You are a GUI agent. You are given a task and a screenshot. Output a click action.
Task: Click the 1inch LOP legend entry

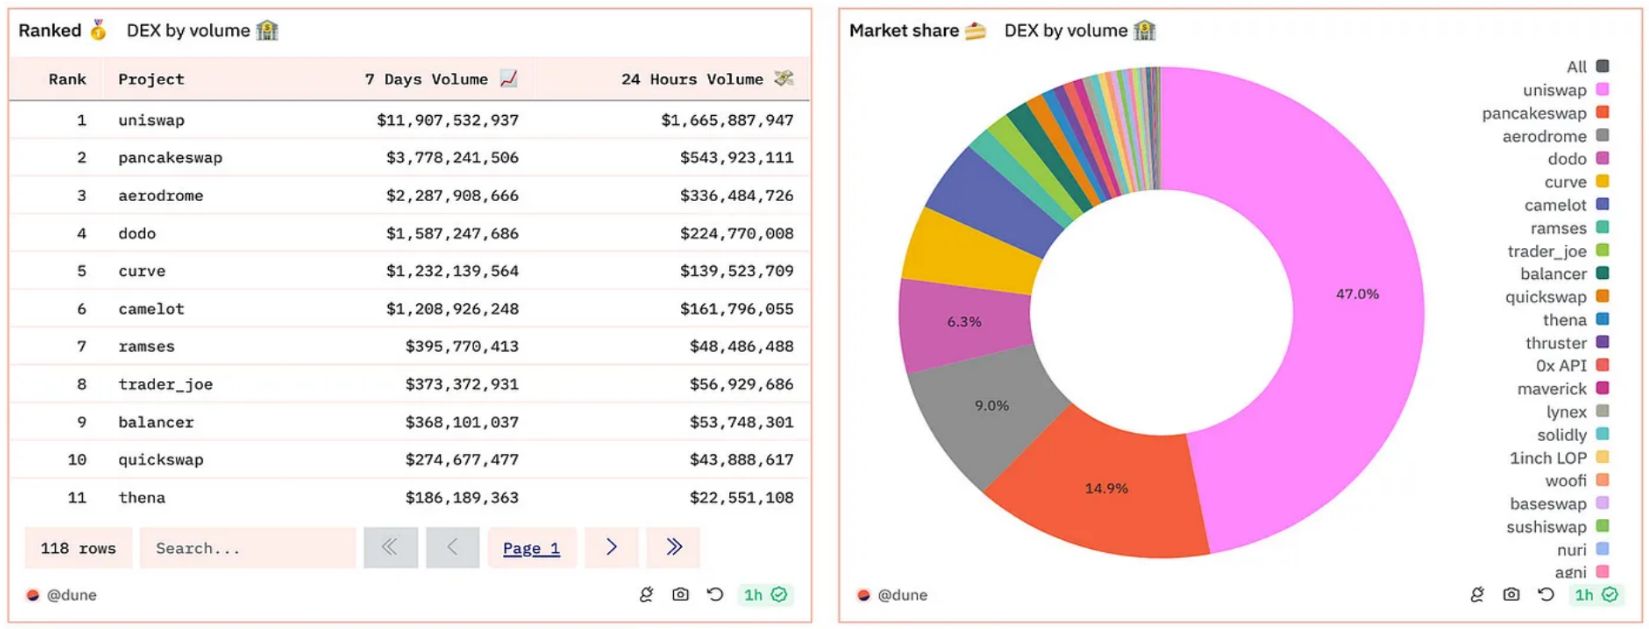click(1559, 458)
